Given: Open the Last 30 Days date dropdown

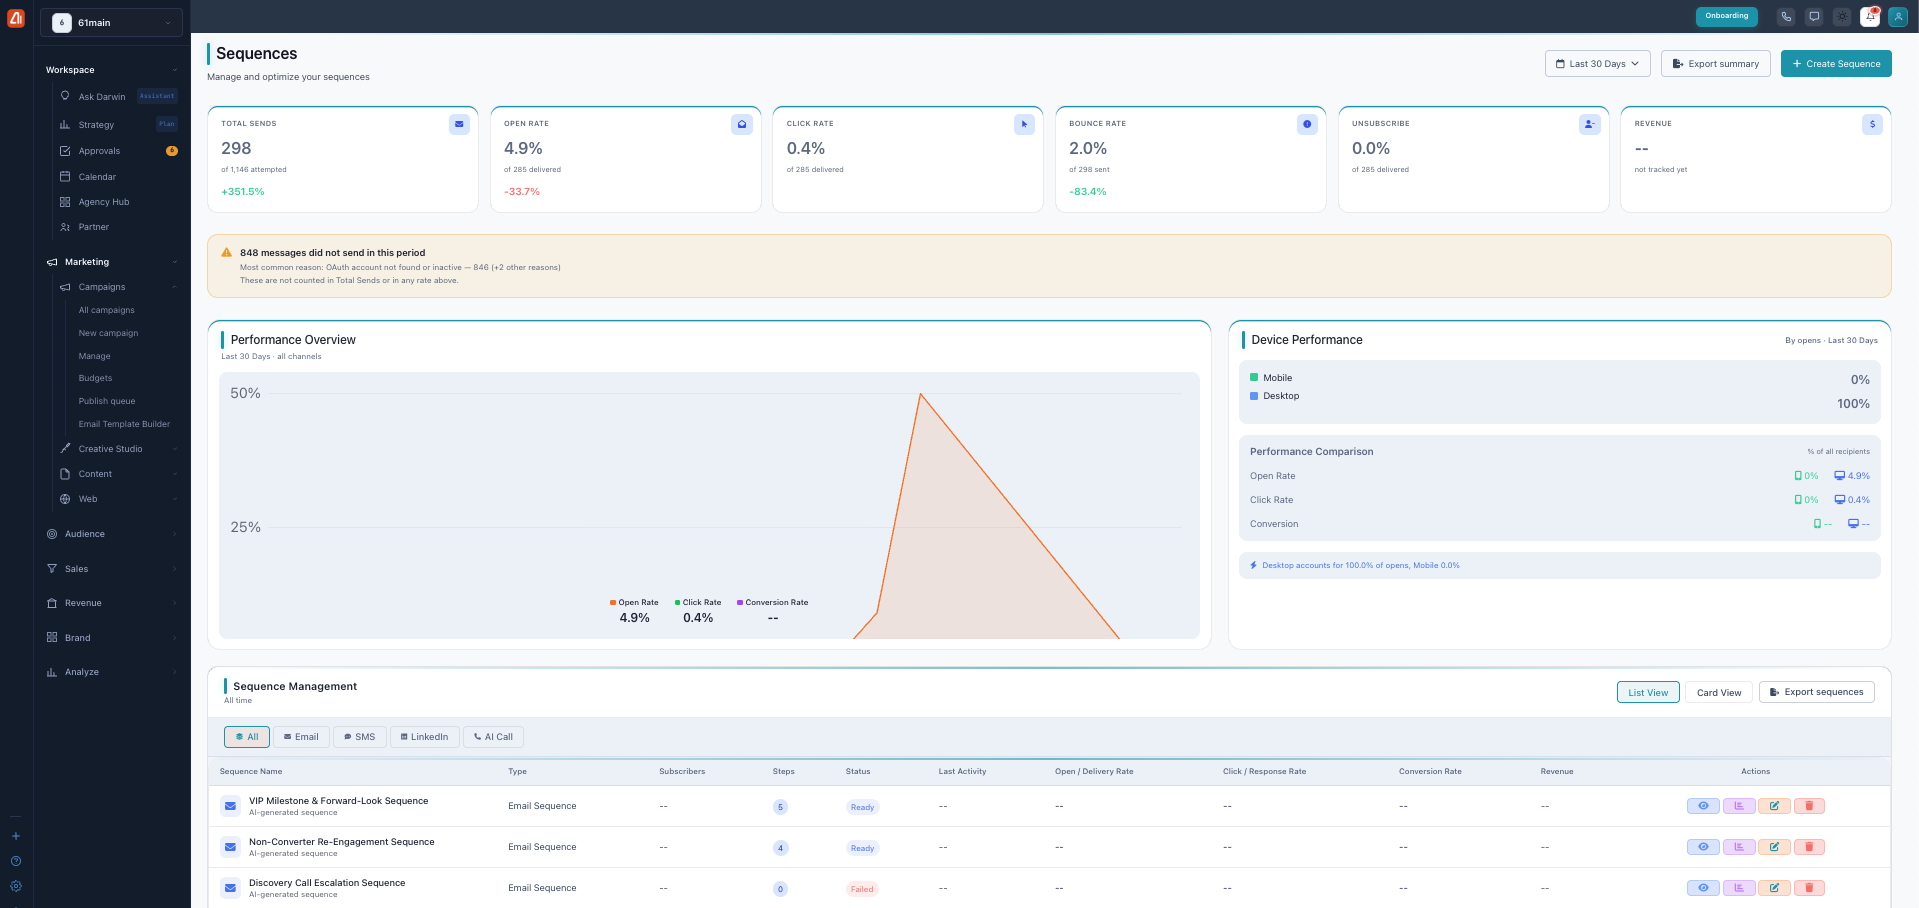Looking at the screenshot, I should (1597, 63).
